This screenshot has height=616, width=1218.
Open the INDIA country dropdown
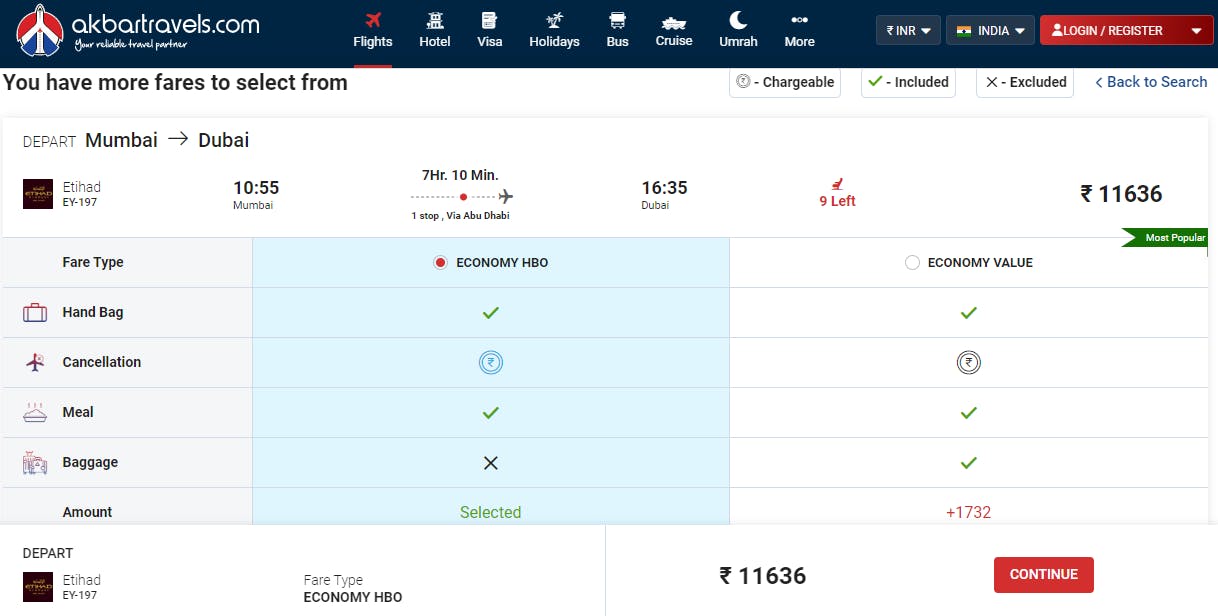coord(990,31)
